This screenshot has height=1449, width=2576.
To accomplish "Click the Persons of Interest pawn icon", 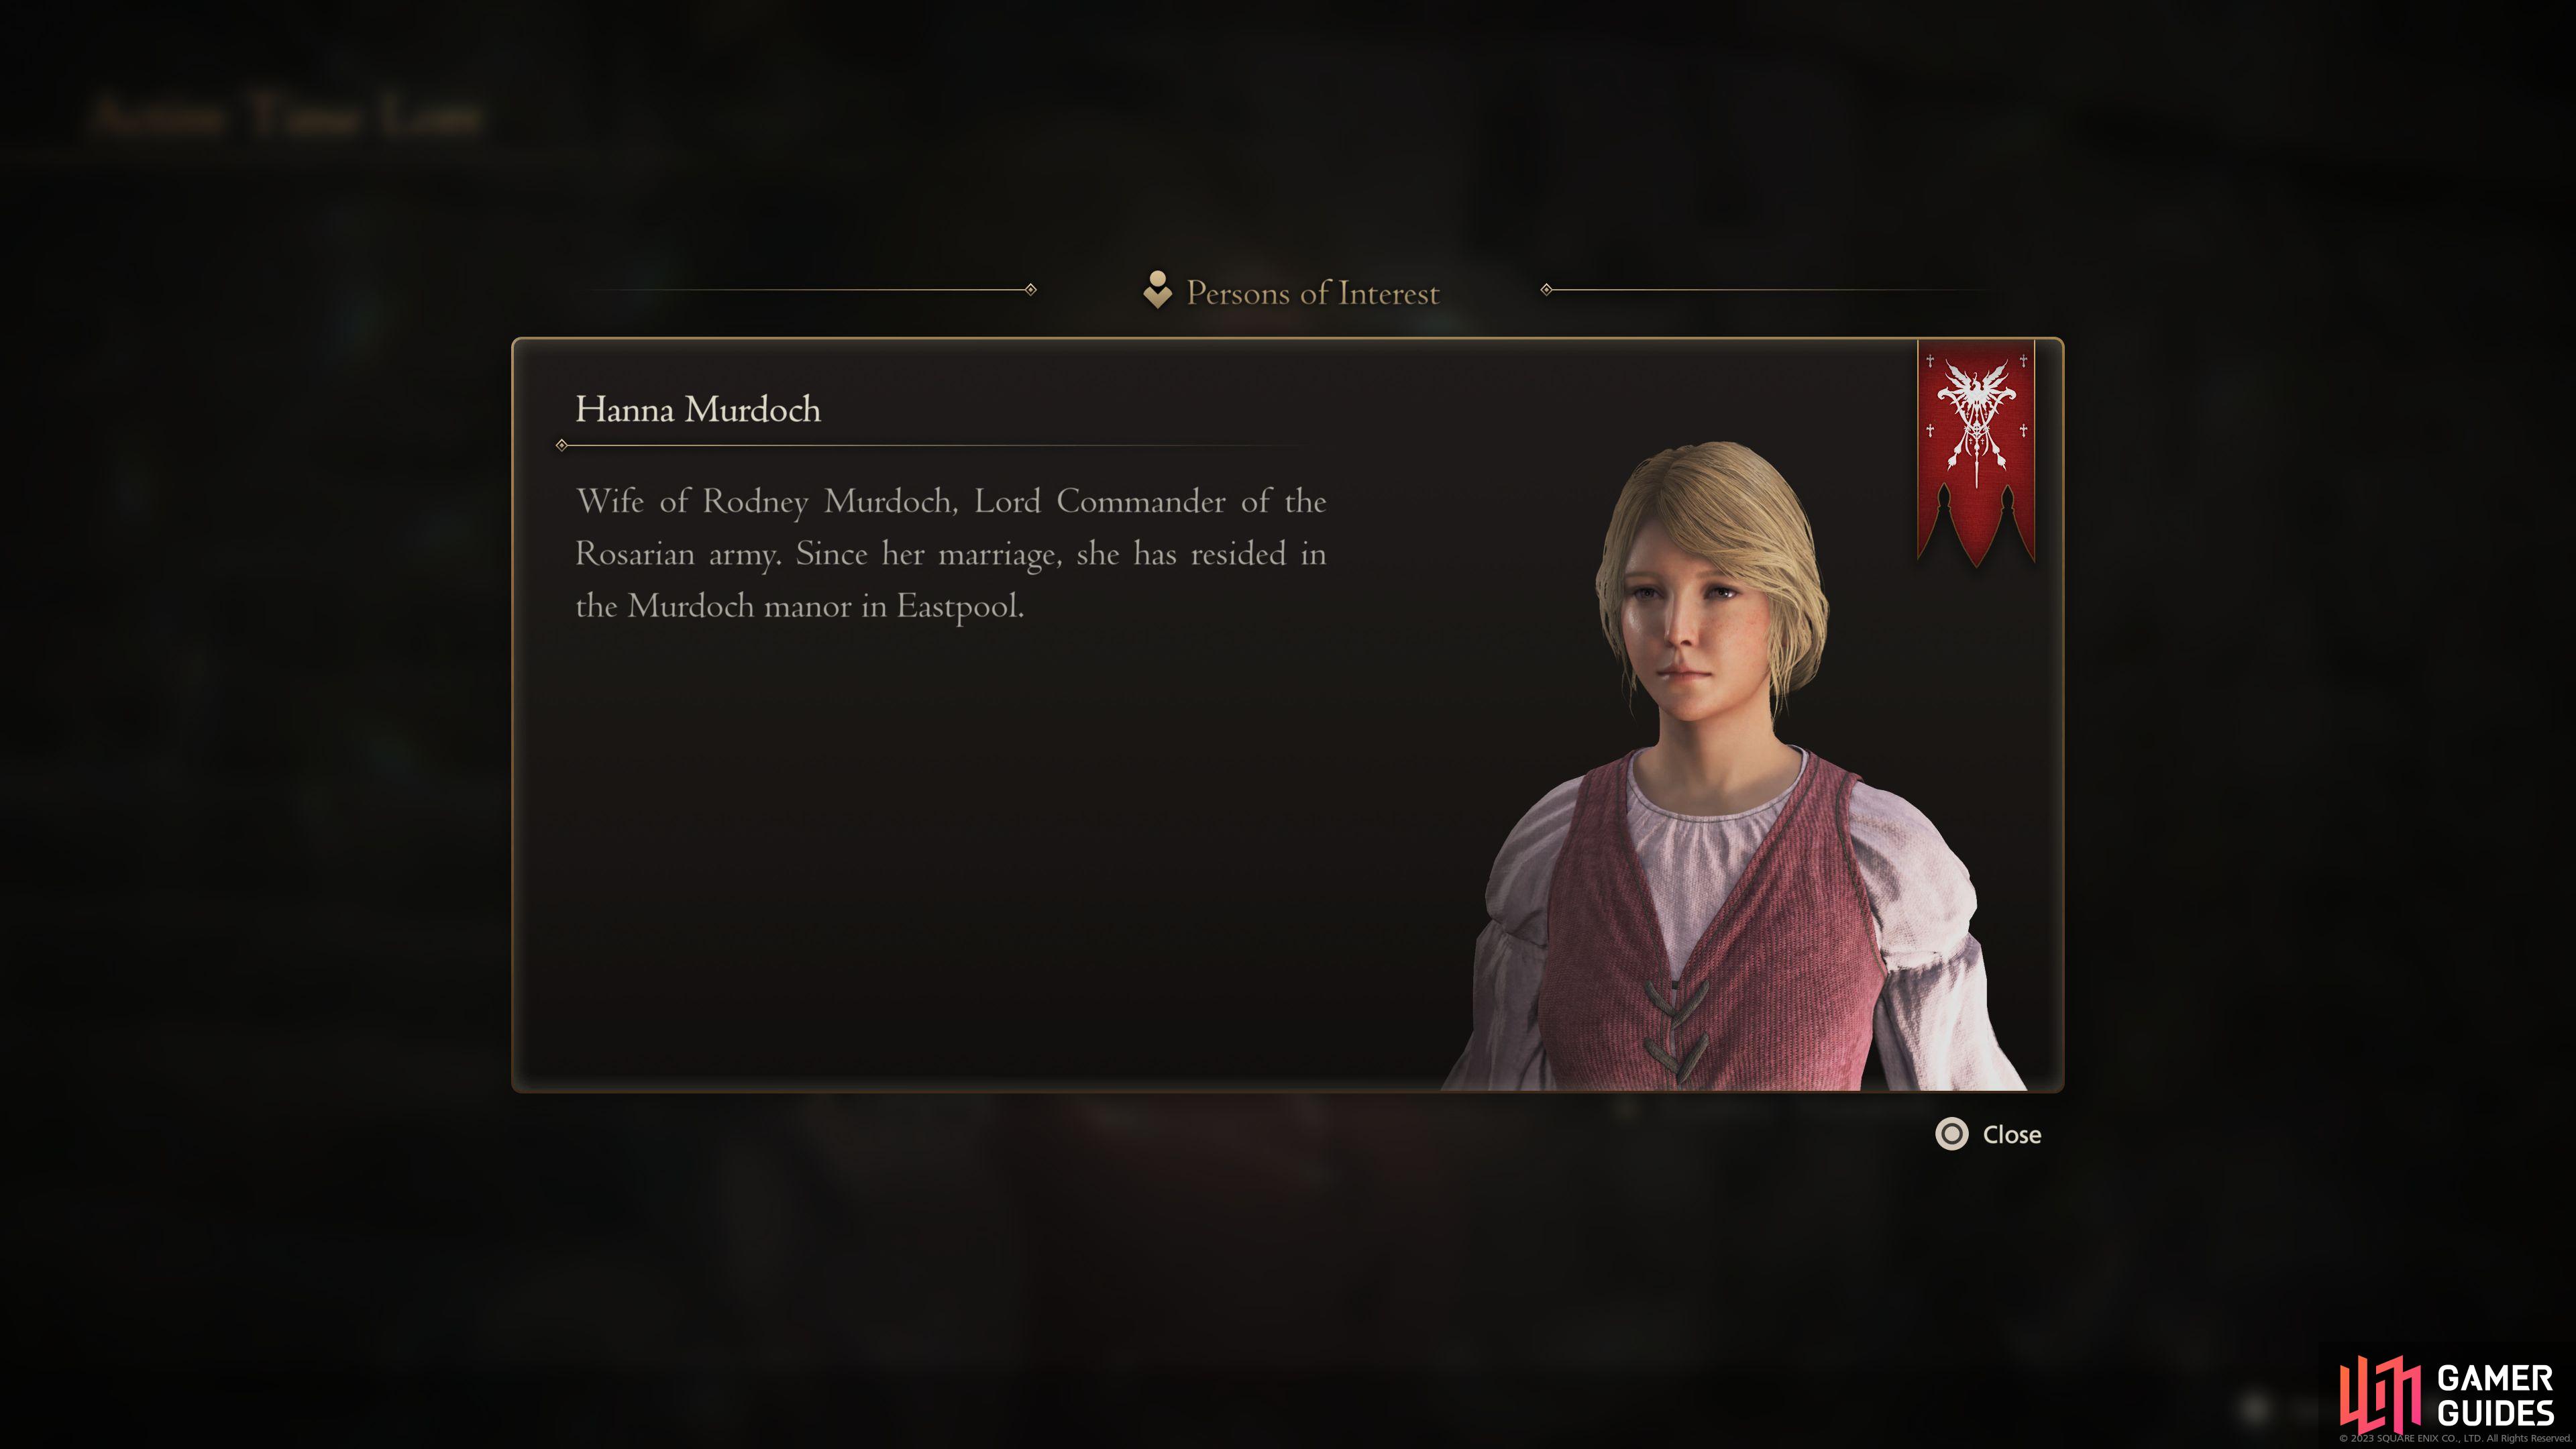I will point(1157,290).
